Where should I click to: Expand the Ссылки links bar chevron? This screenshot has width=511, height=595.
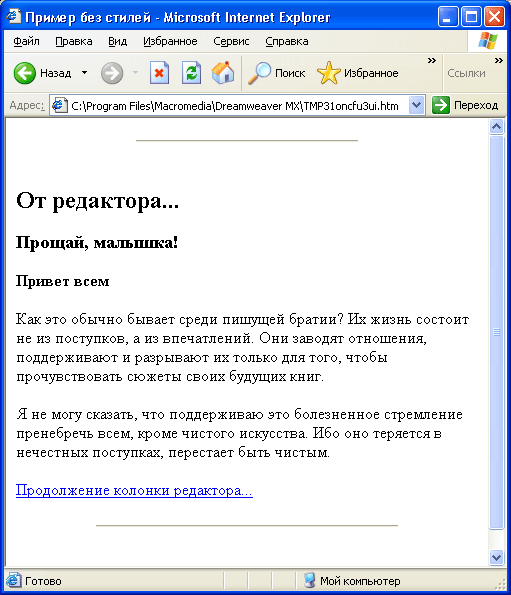click(498, 60)
